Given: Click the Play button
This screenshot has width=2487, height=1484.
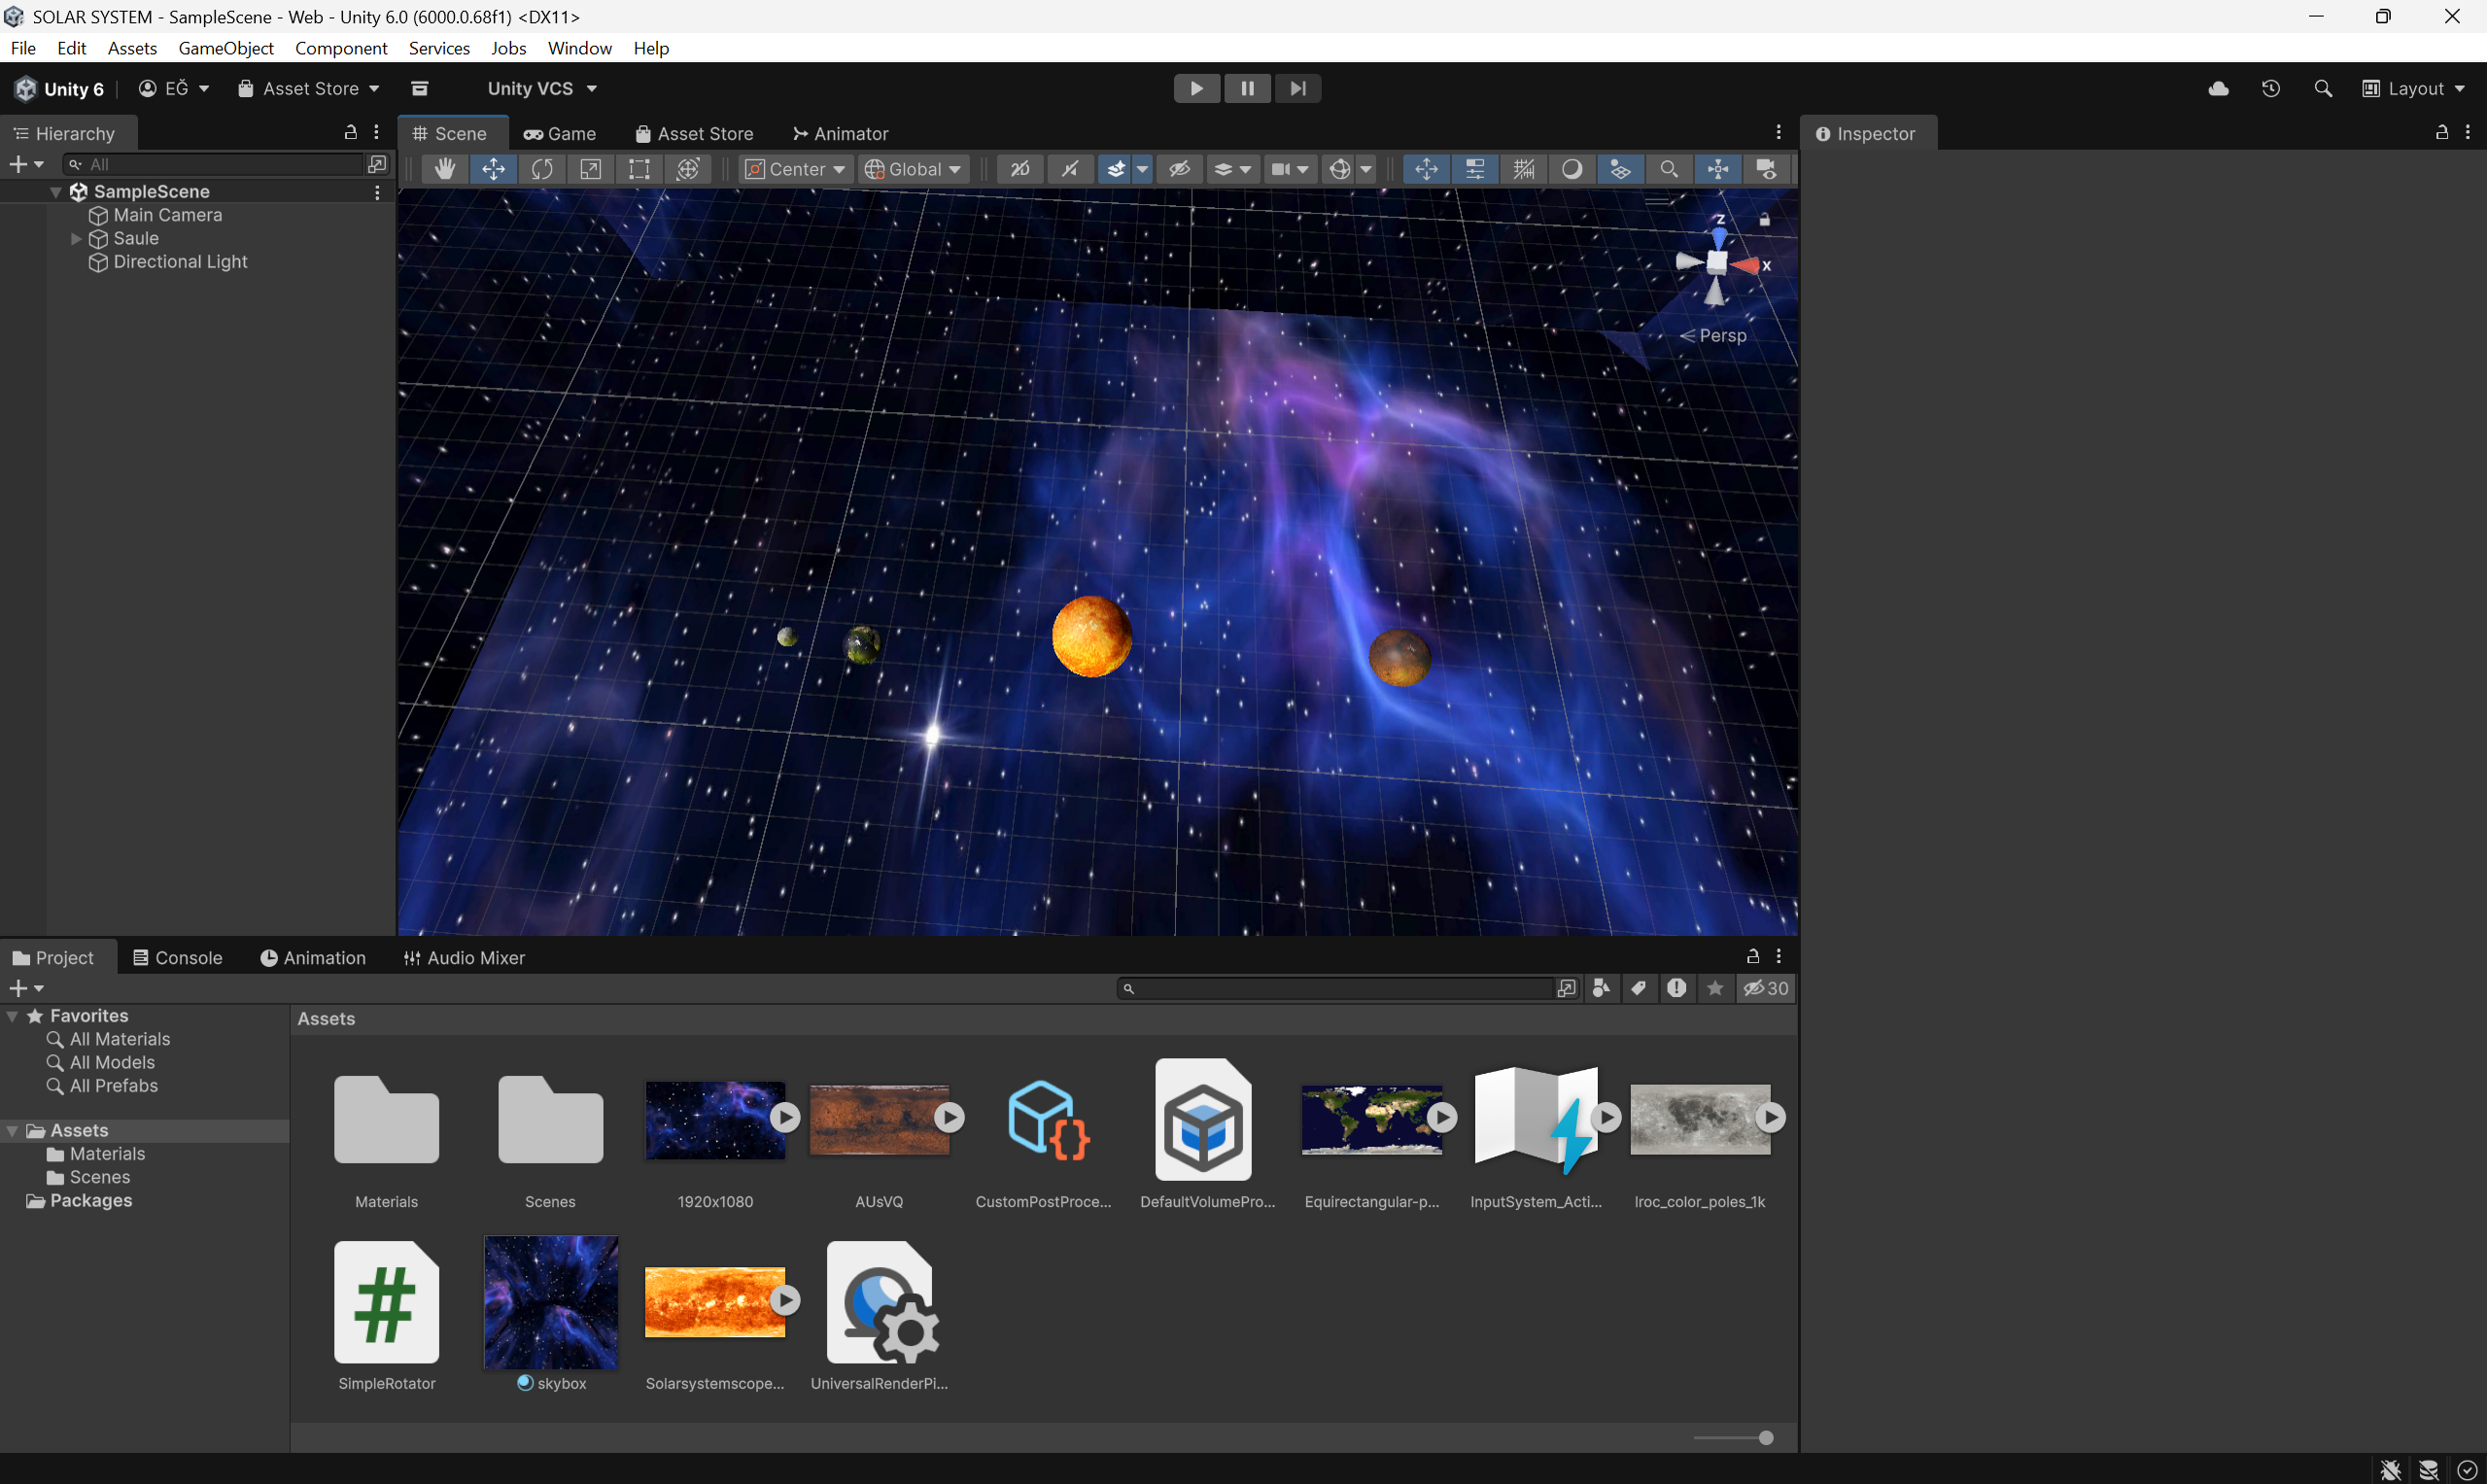Looking at the screenshot, I should tap(1196, 88).
